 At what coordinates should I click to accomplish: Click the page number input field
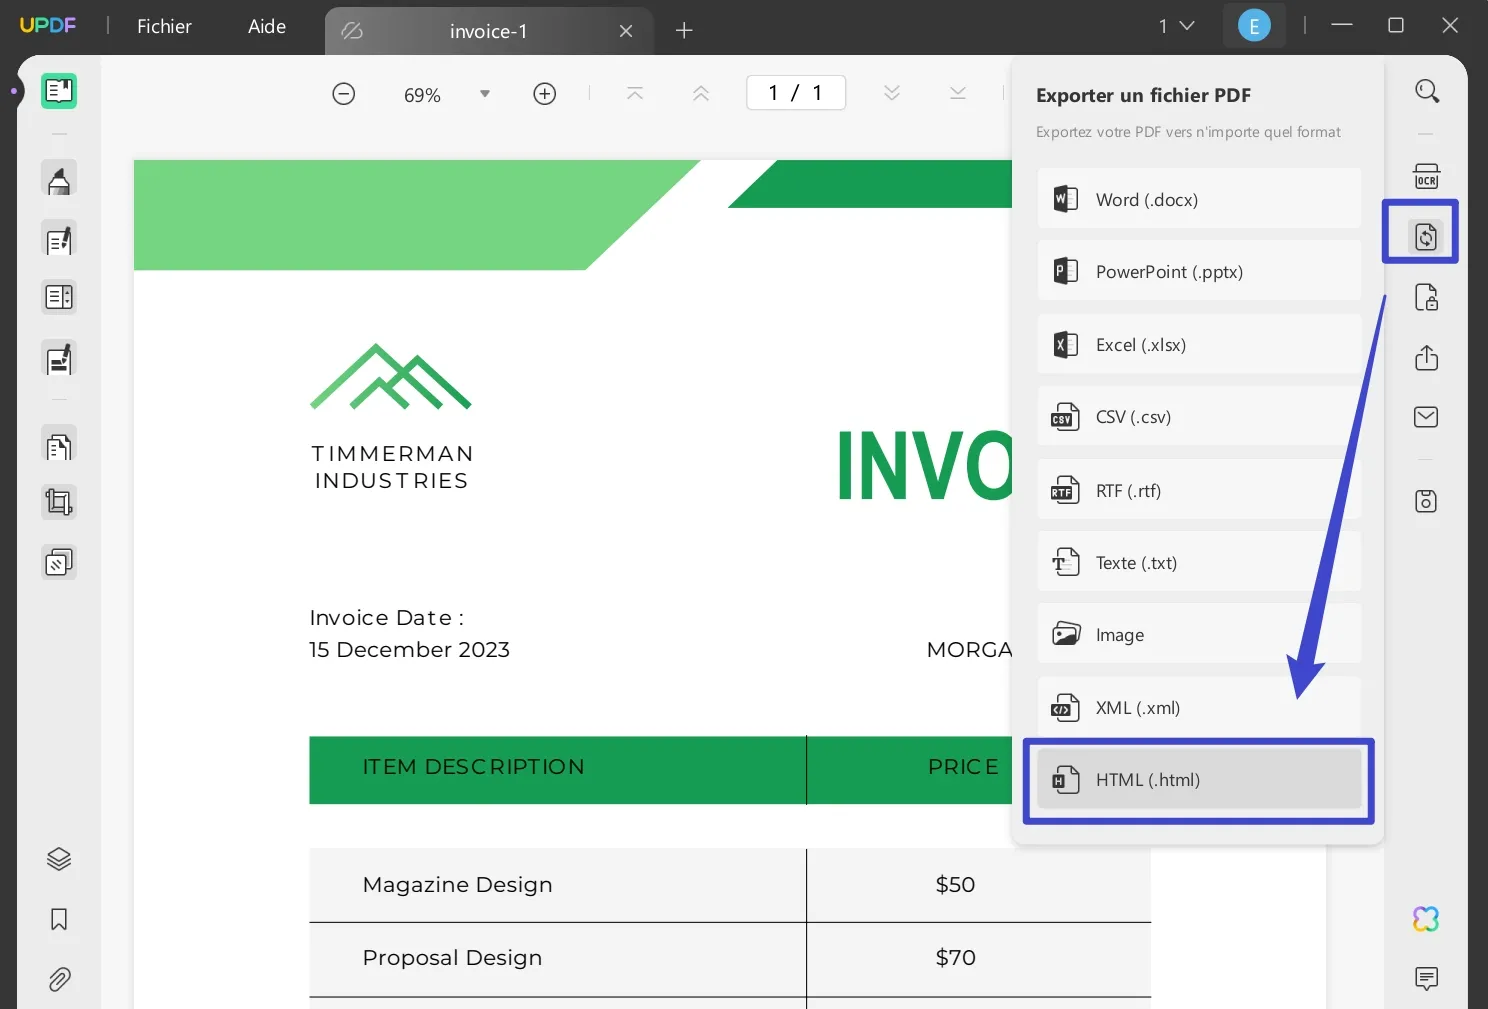click(796, 93)
